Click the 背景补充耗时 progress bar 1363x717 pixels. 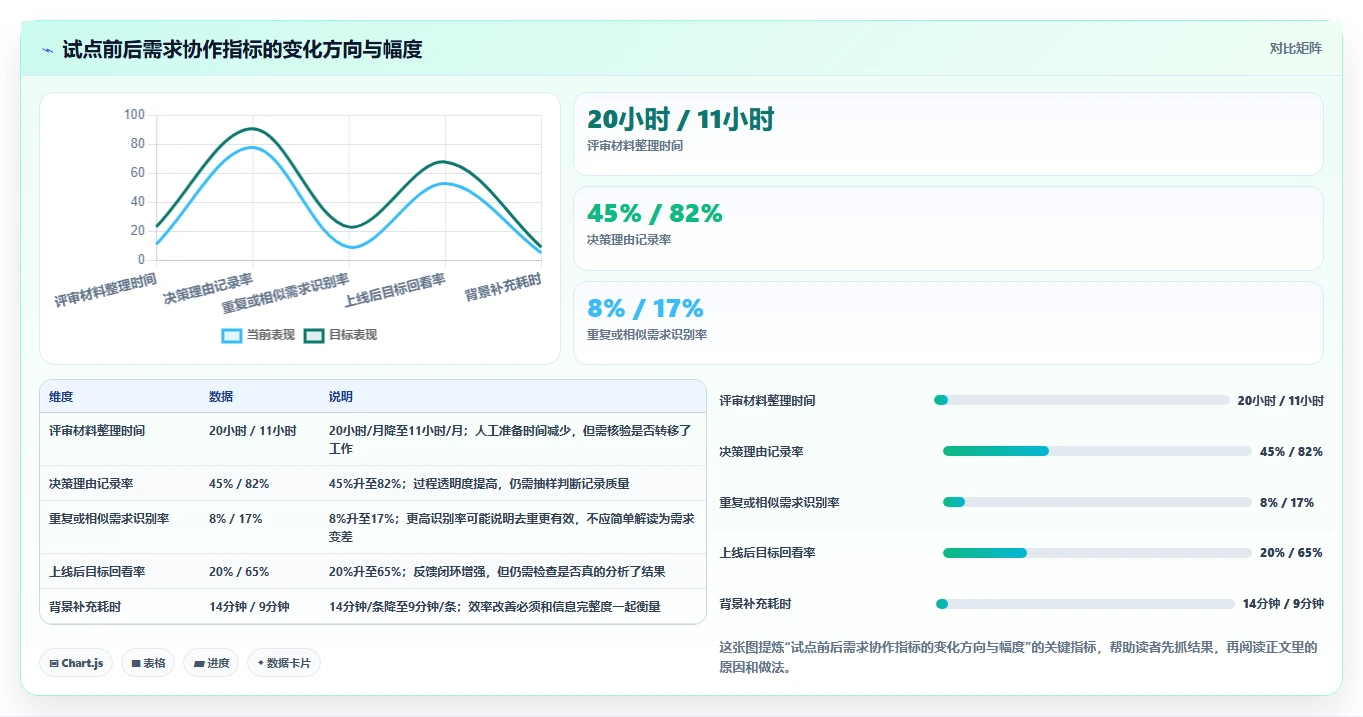tap(1085, 604)
